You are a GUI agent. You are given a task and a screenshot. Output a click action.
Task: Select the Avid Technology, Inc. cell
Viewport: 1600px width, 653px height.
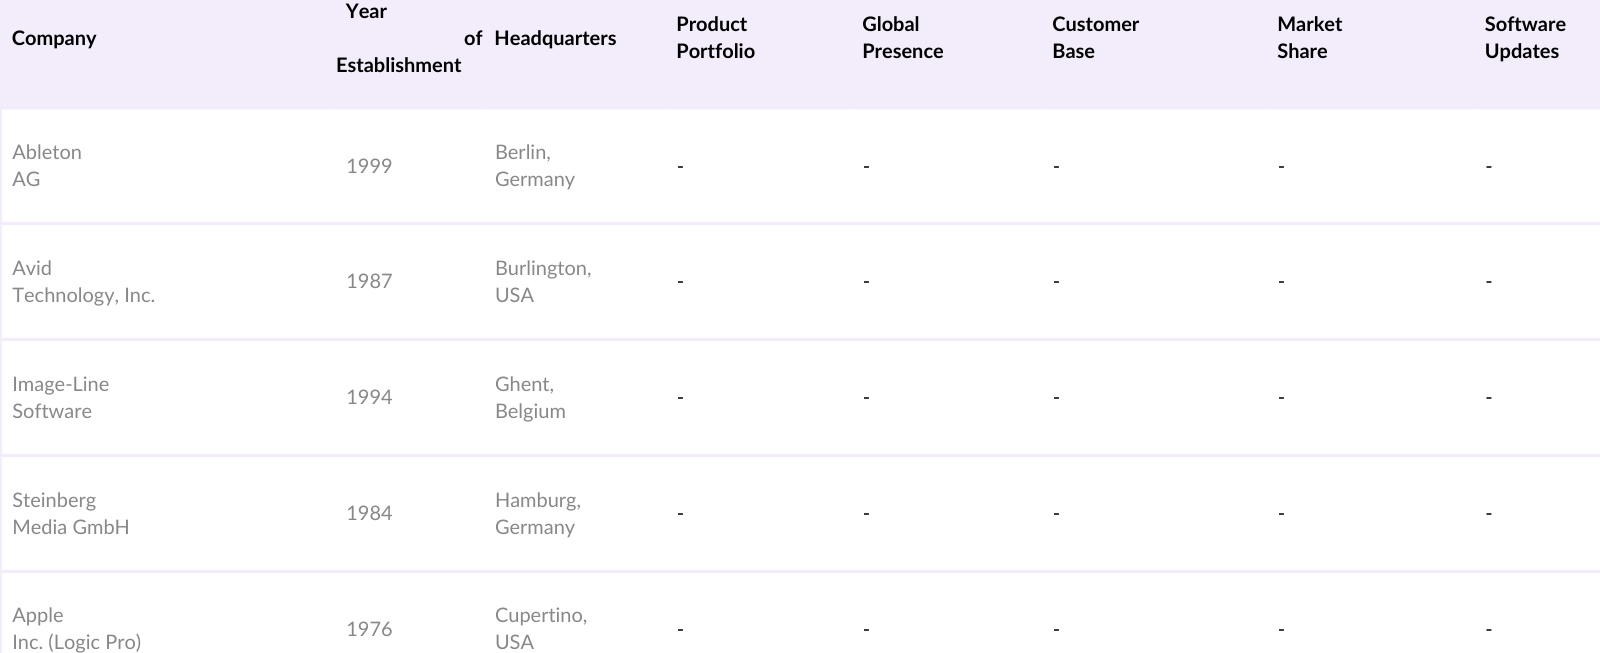pos(83,282)
